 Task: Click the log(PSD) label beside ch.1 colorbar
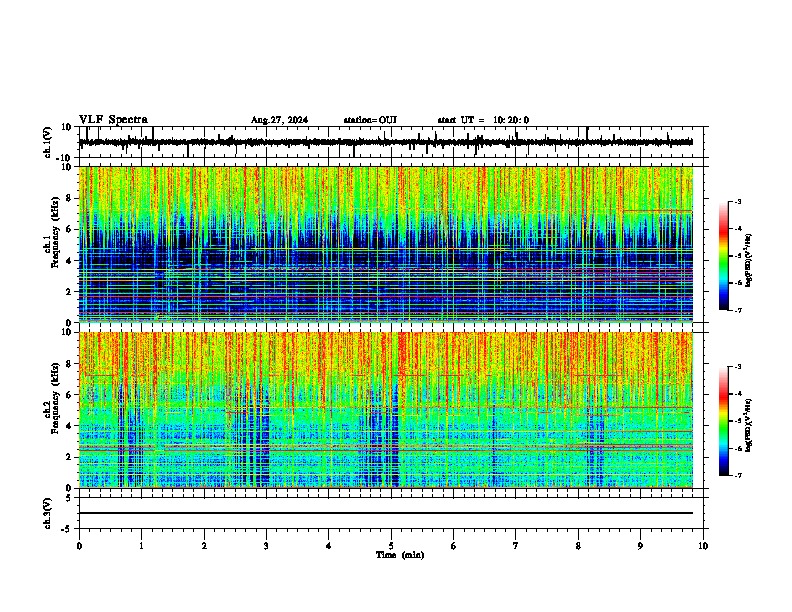748,261
